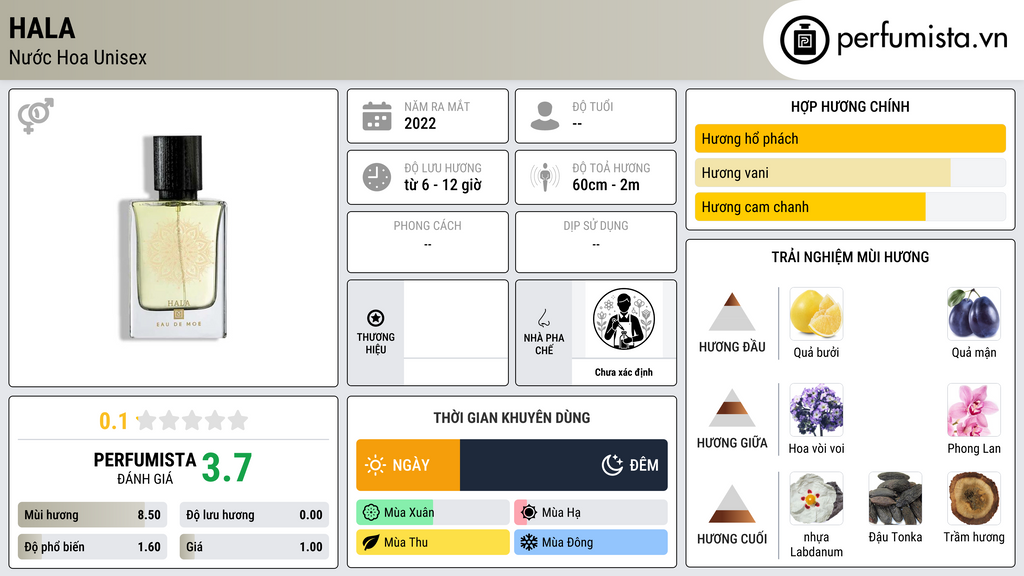Click the Chưa xác định perfumer label

(624, 372)
